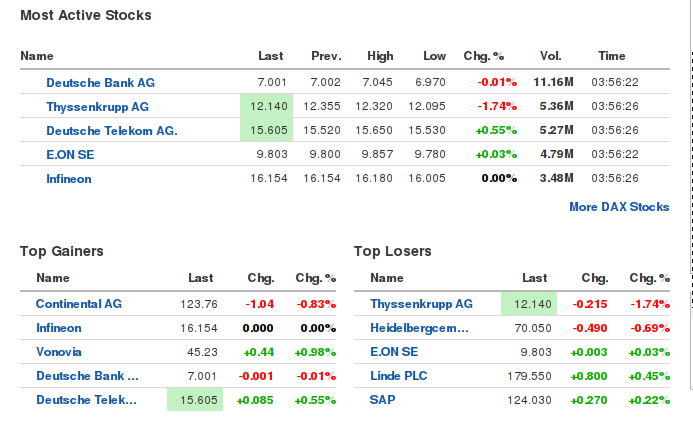Image resolution: width=693 pixels, height=428 pixels.
Task: Open Deutsche Bank AG in Most Active Stocks
Action: tap(100, 83)
